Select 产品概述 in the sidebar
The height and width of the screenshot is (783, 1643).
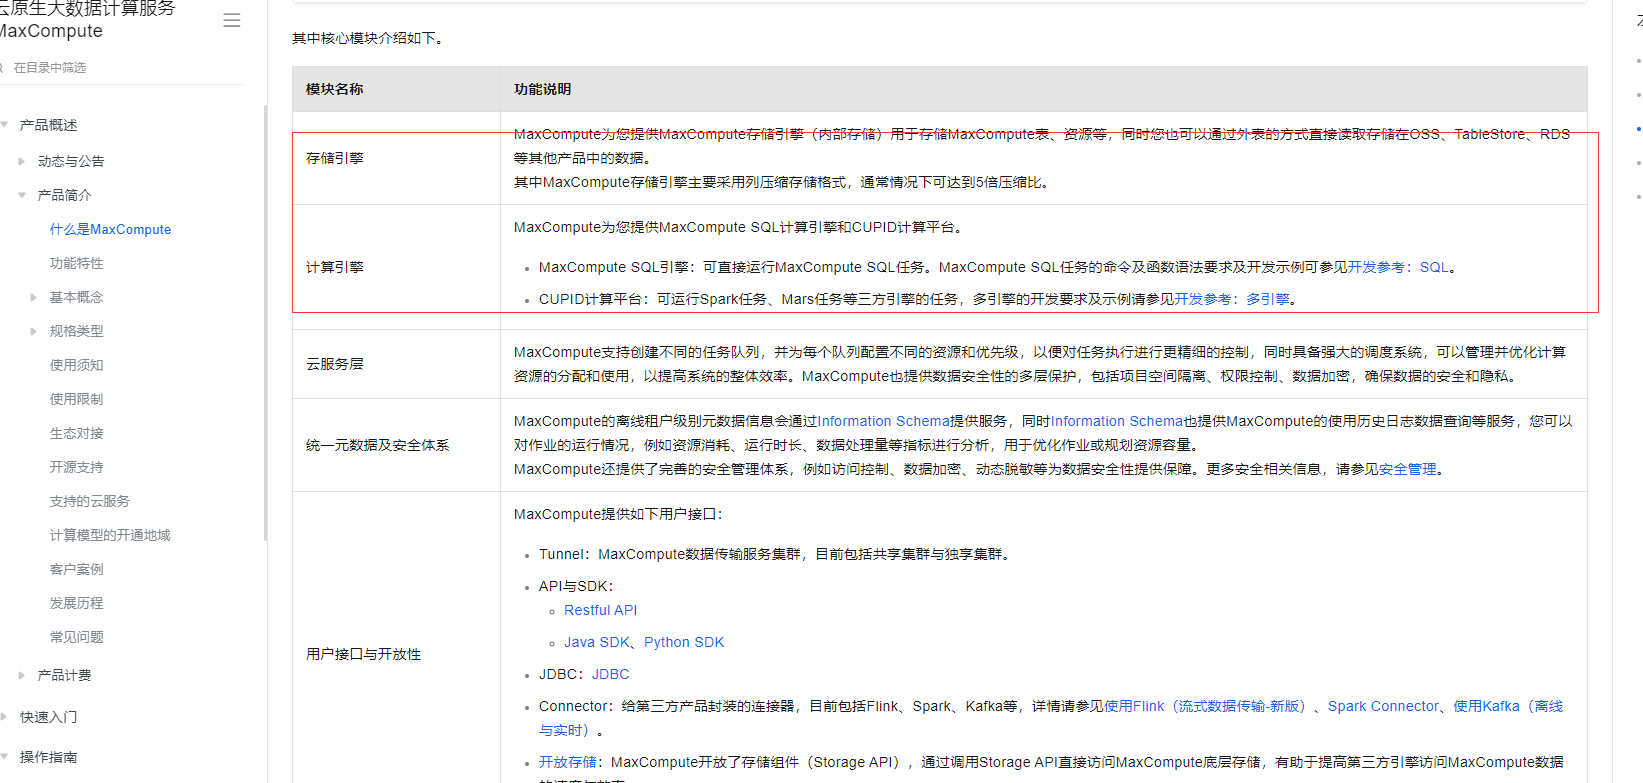49,125
